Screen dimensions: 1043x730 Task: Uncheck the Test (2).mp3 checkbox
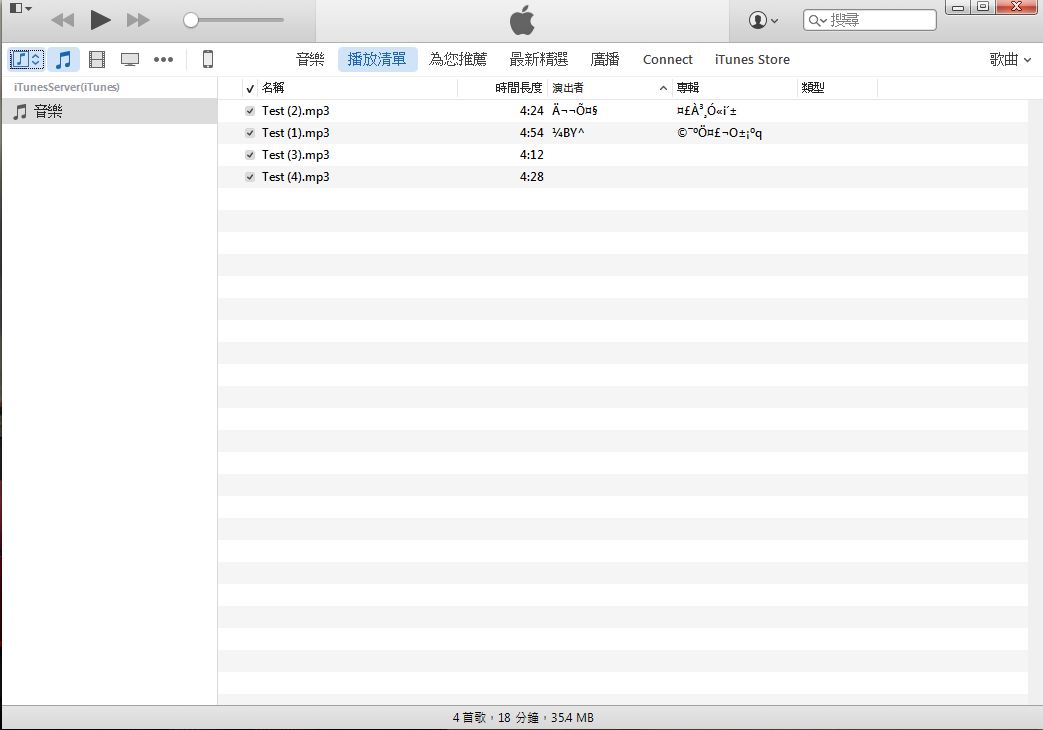[x=250, y=111]
